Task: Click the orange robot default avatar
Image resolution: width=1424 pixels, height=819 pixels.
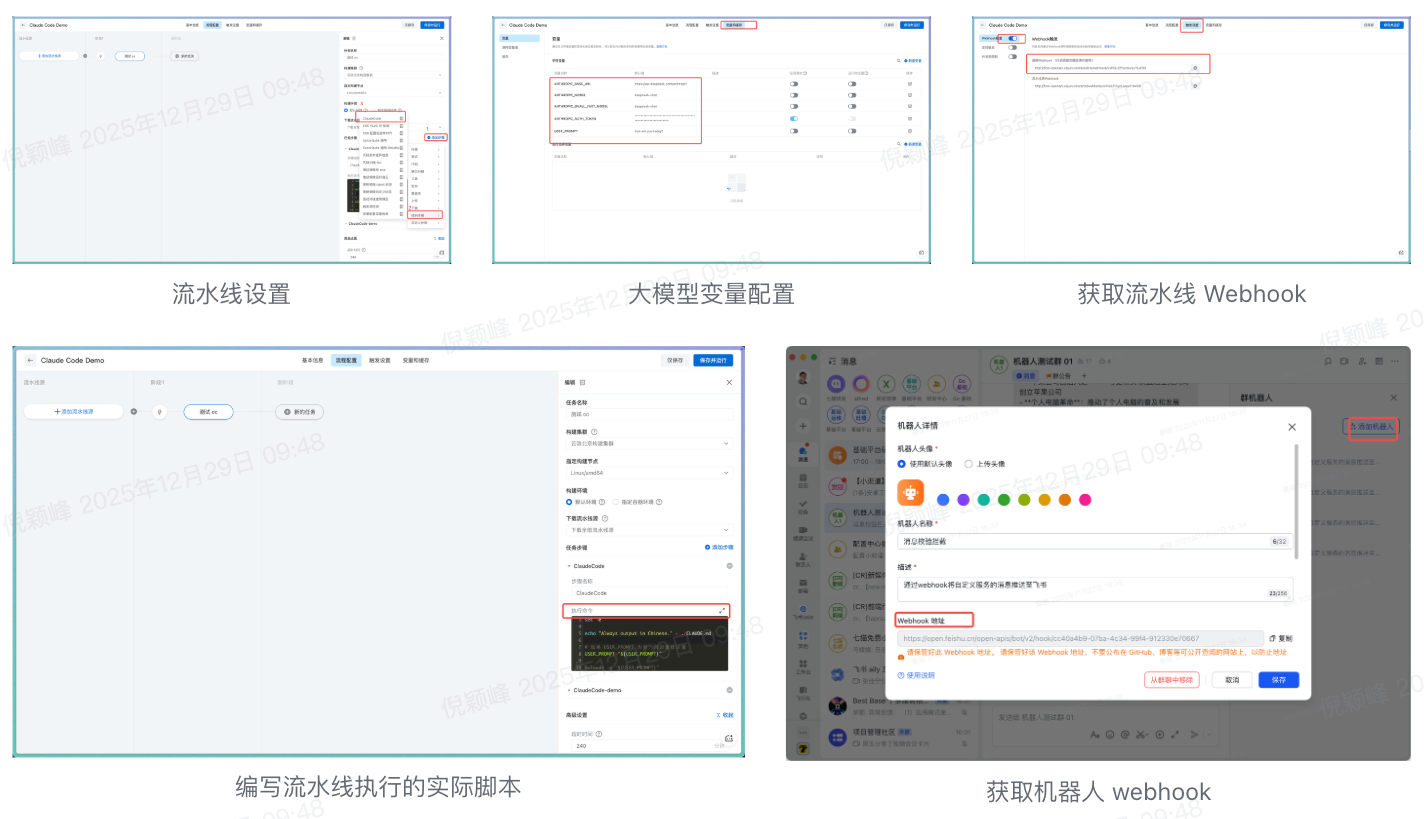Action: 910,492
